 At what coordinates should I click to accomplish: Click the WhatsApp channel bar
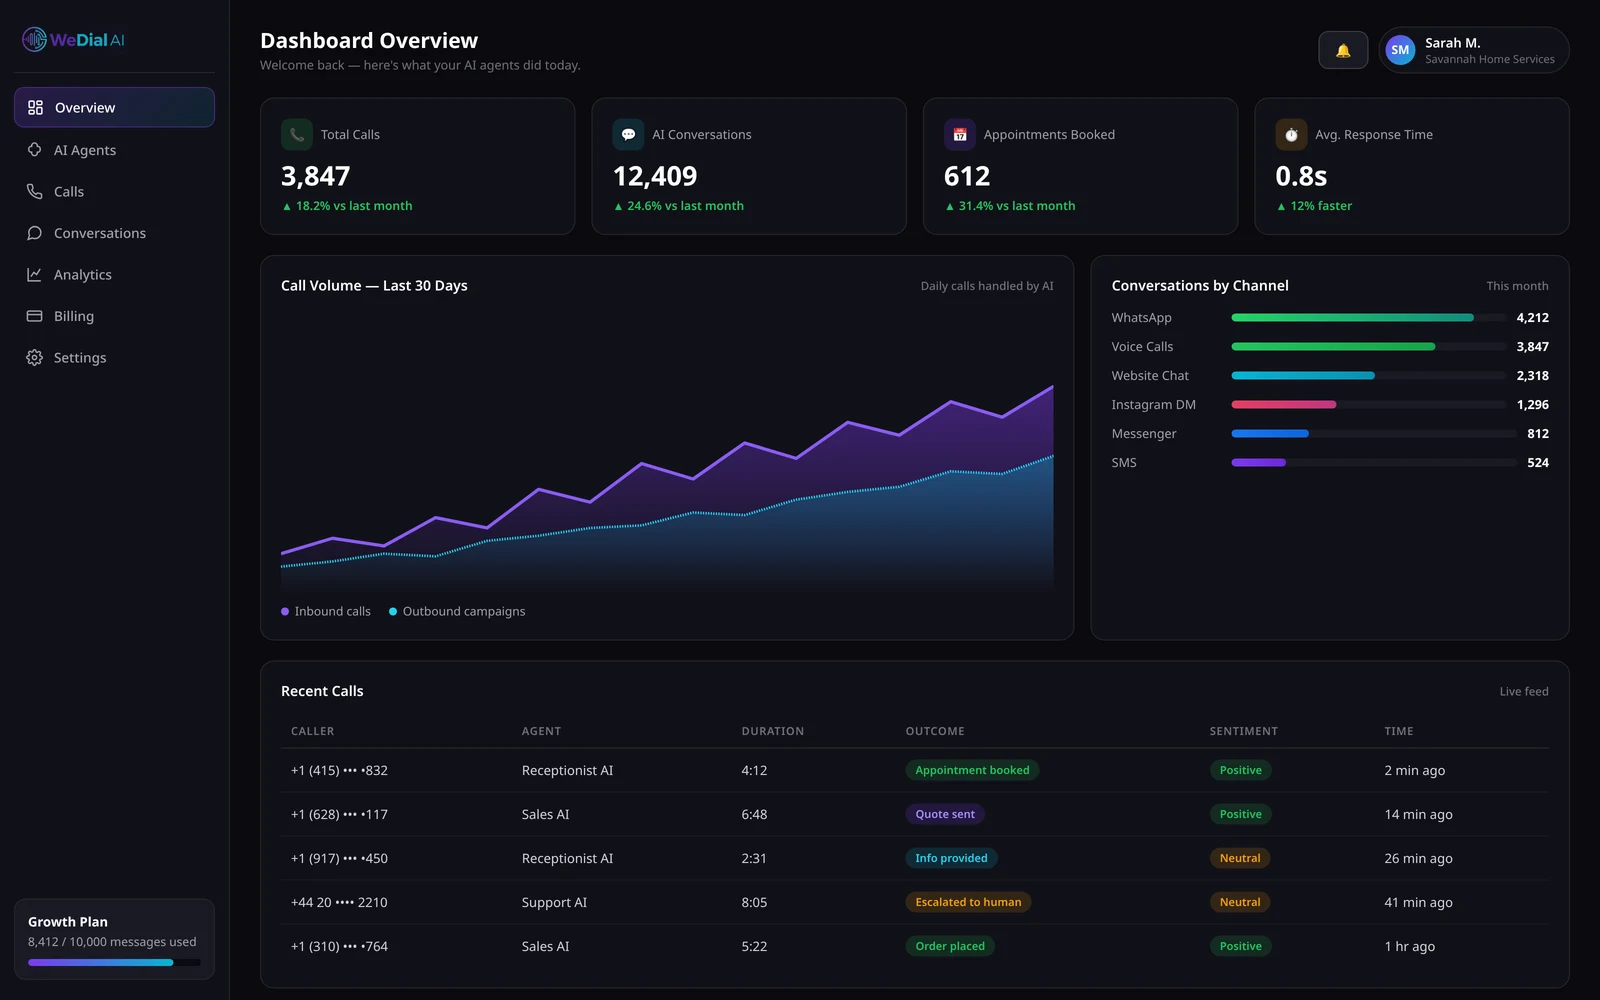pyautogui.click(x=1368, y=317)
